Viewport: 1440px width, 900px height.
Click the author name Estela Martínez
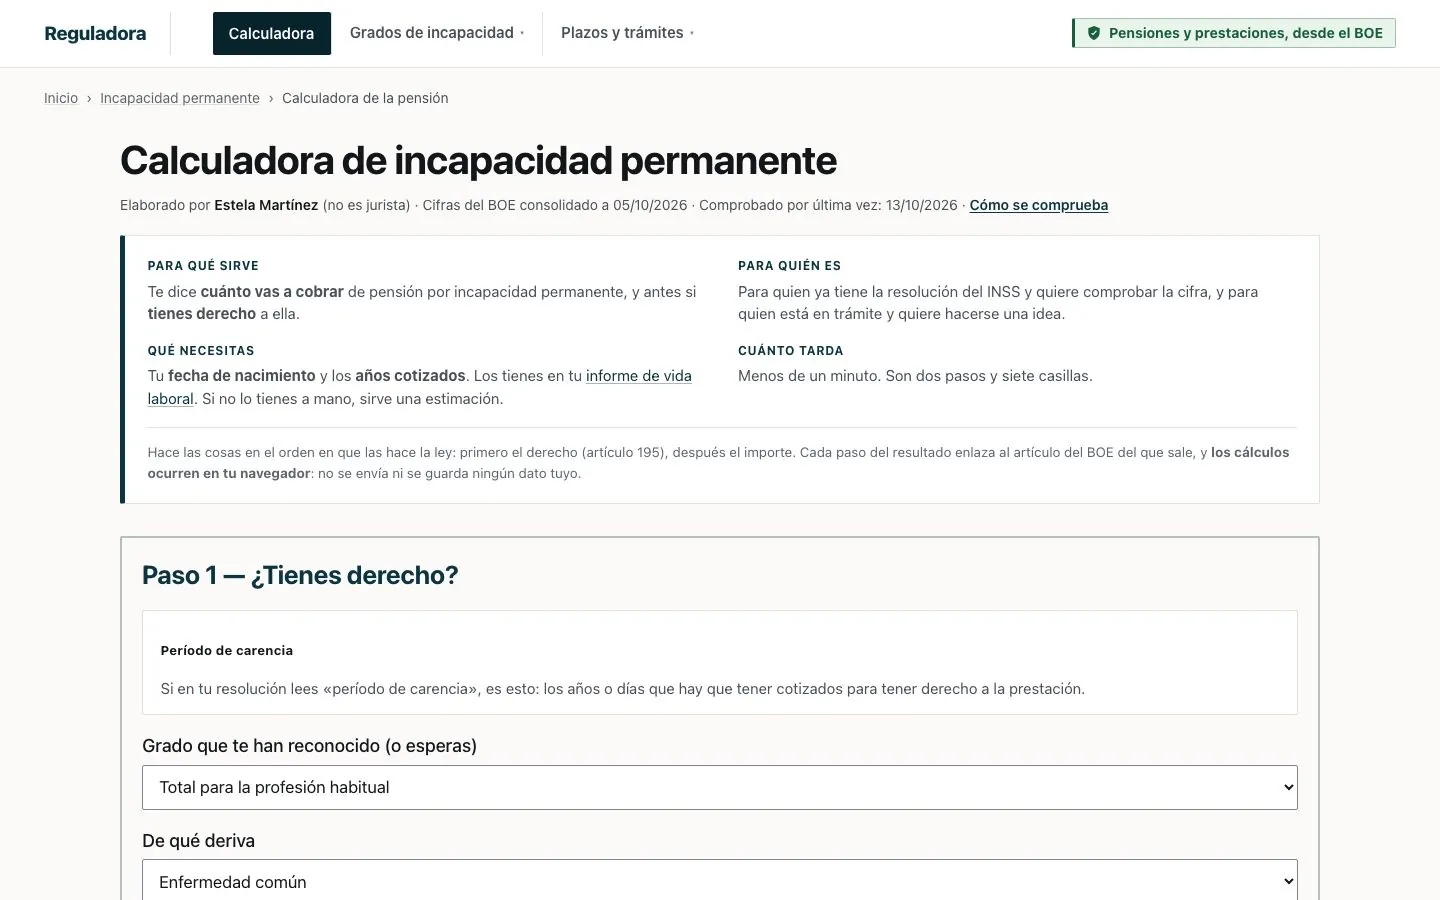coord(266,205)
